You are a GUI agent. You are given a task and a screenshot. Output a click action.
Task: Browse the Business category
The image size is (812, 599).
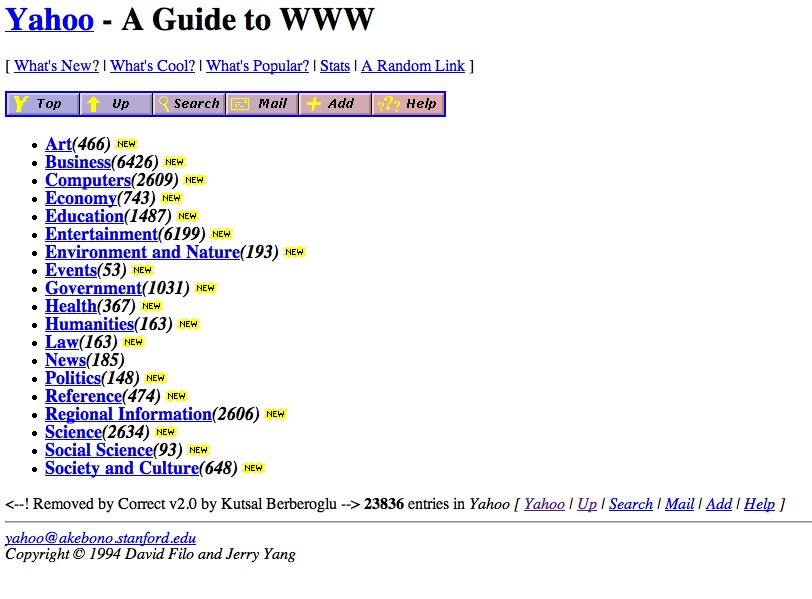pos(77,161)
